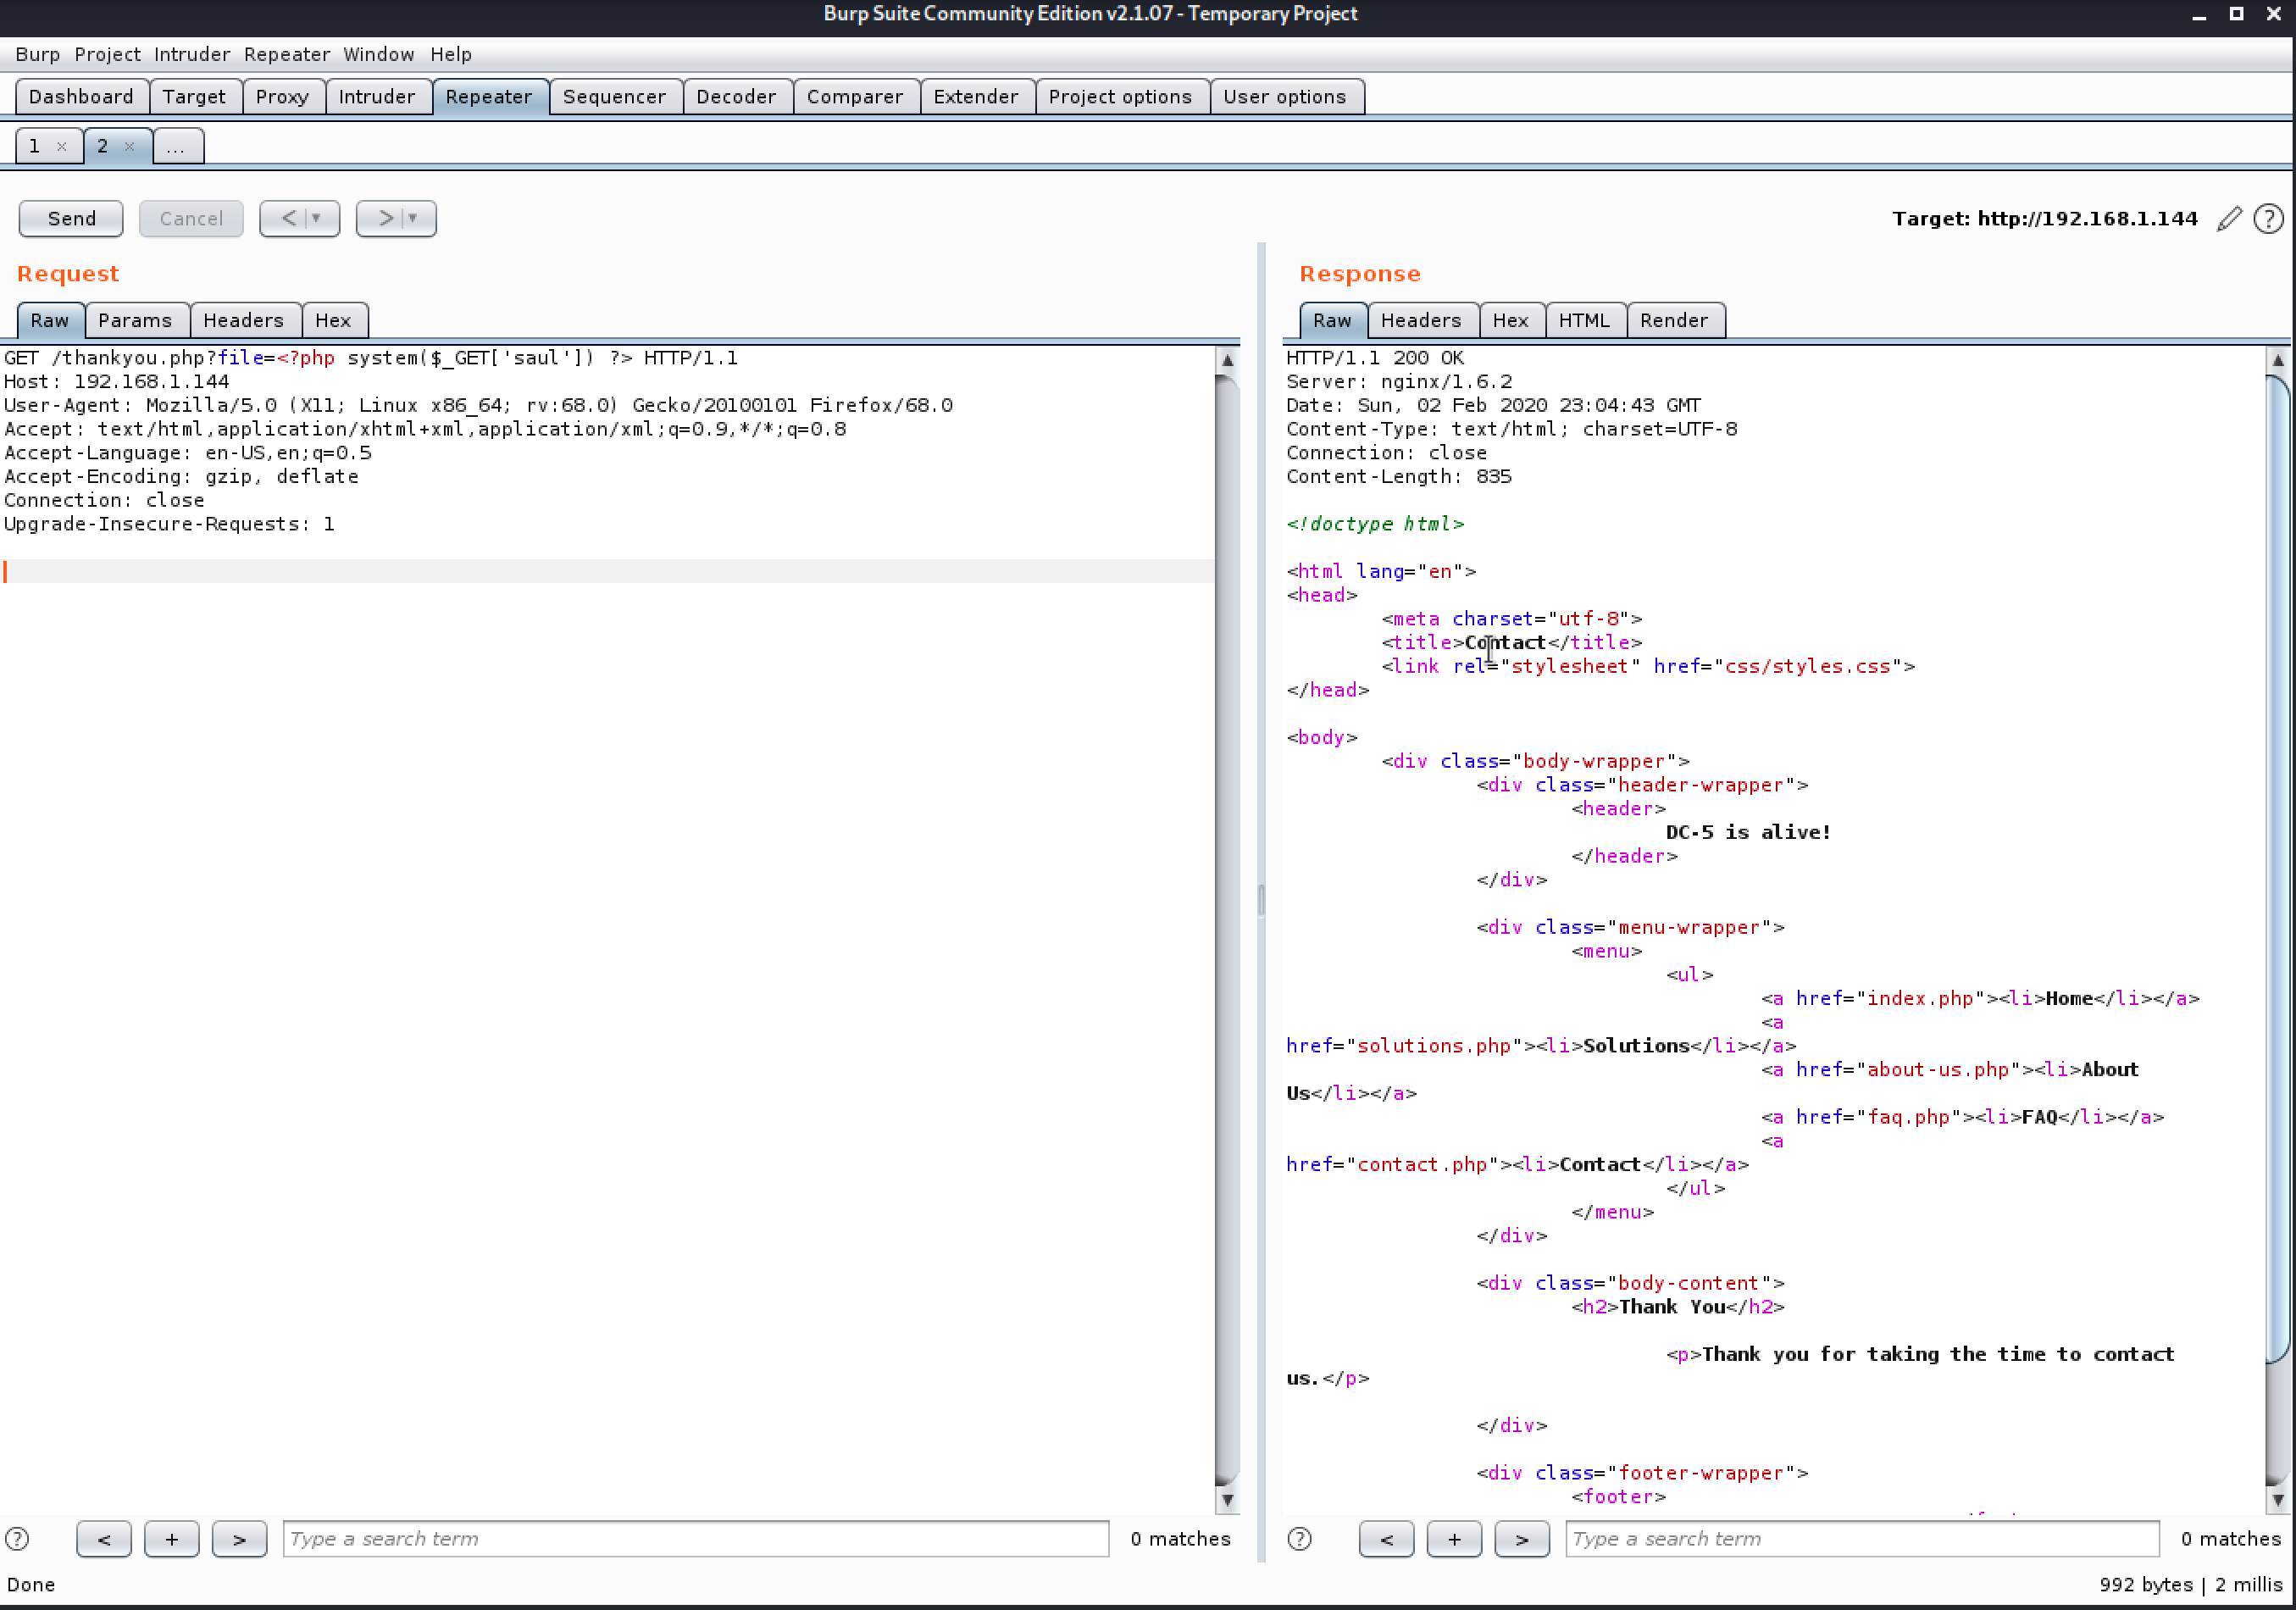The height and width of the screenshot is (1610, 2296).
Task: Go to next match in response search
Action: click(x=1521, y=1539)
